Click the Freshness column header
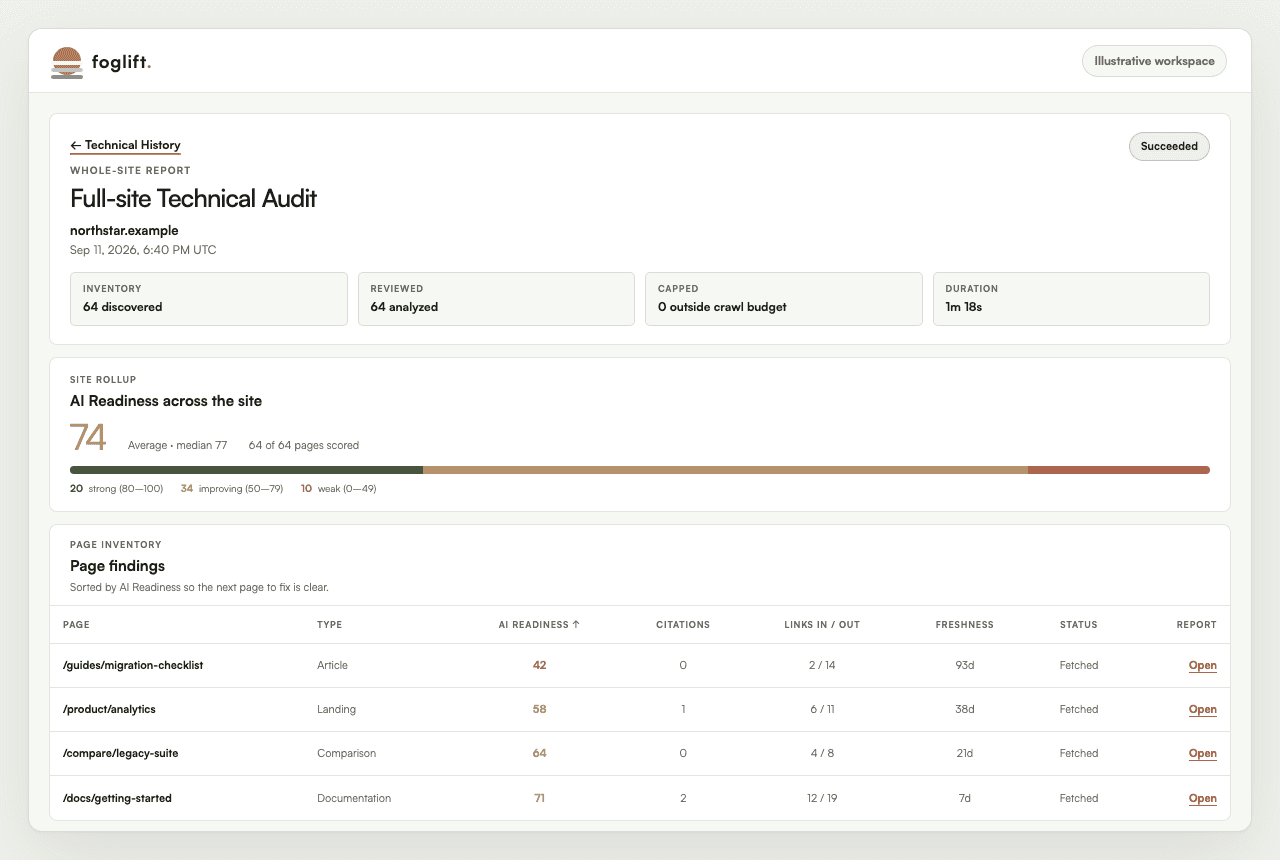Image resolution: width=1280 pixels, height=860 pixels. [964, 624]
